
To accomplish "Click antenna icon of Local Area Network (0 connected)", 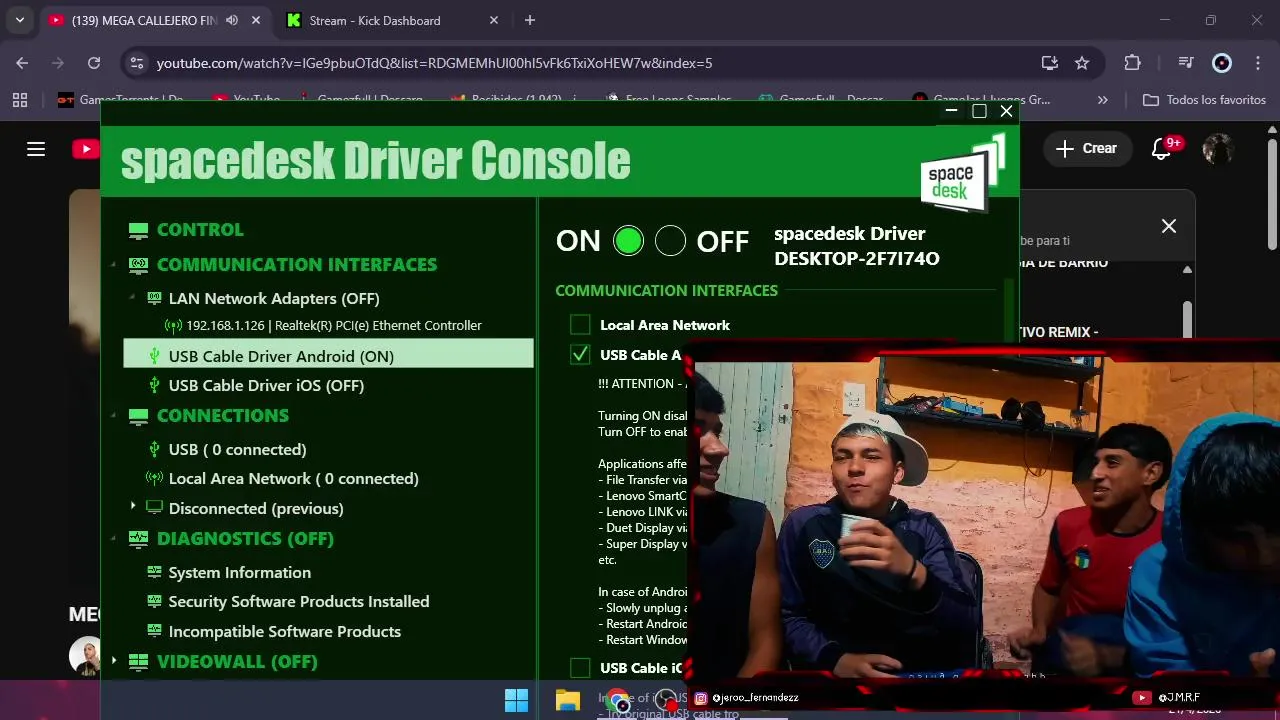I will [154, 478].
